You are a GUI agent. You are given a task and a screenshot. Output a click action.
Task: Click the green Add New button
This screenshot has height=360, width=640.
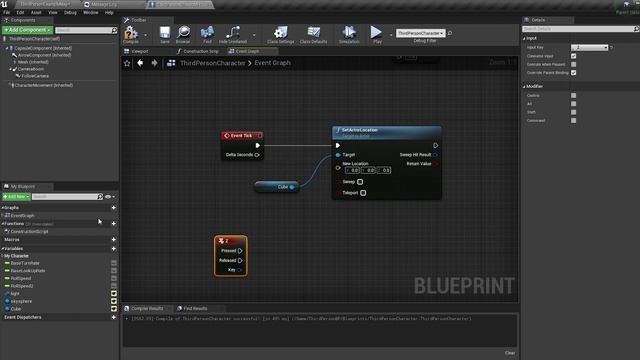16,197
